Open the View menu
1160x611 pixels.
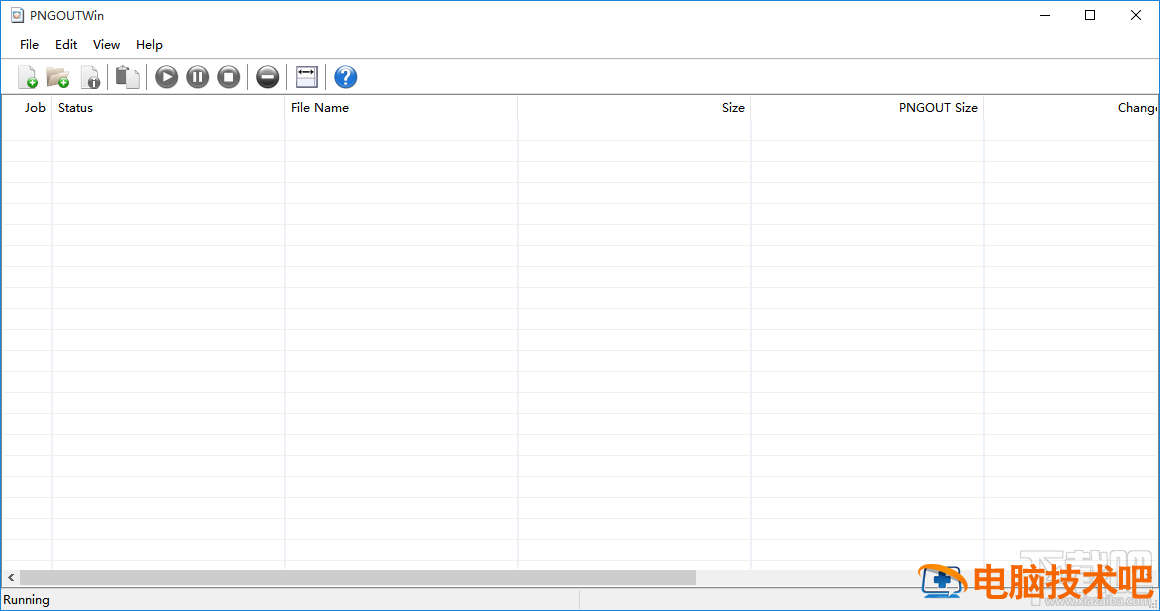click(107, 45)
